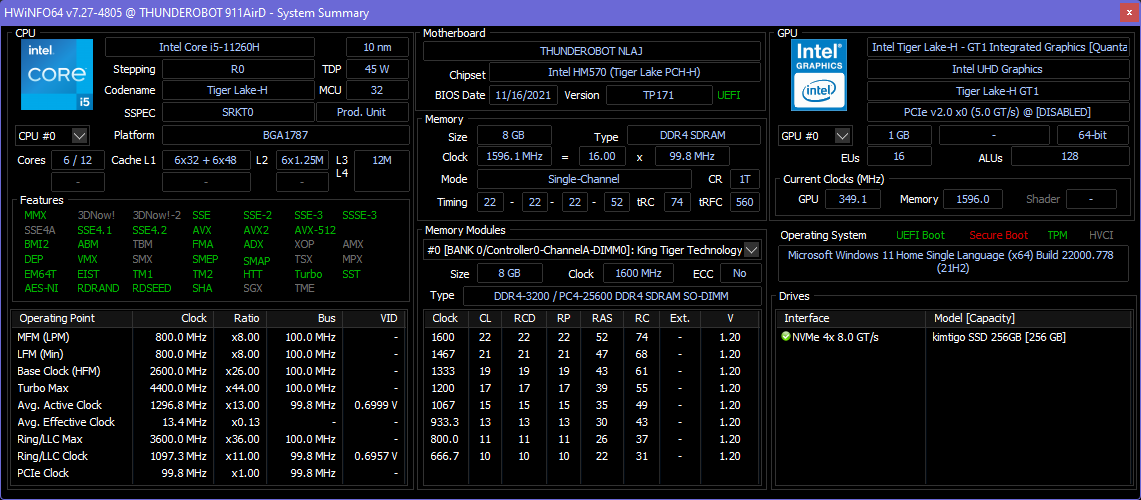Screen dimensions: 1141x500
Task: Click the TPM status label
Action: [1058, 235]
